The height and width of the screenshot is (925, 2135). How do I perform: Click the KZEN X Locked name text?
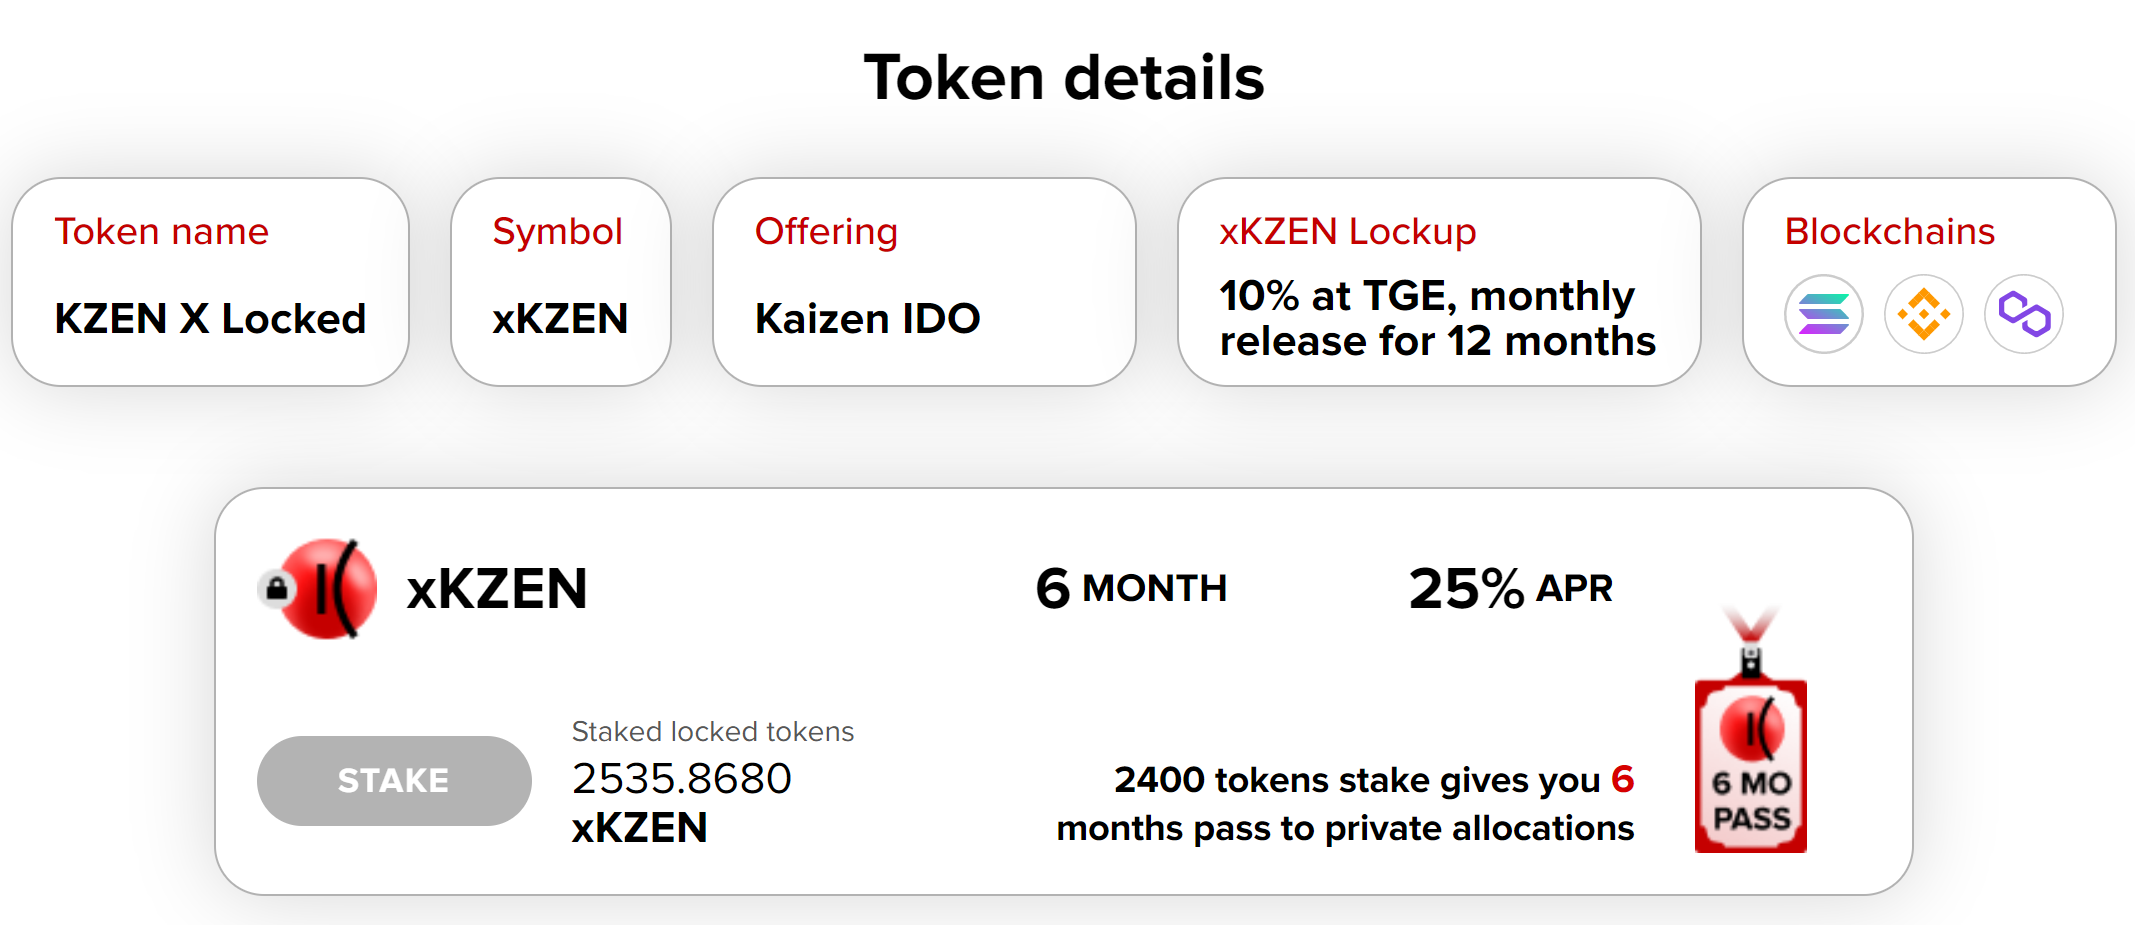pos(210,319)
